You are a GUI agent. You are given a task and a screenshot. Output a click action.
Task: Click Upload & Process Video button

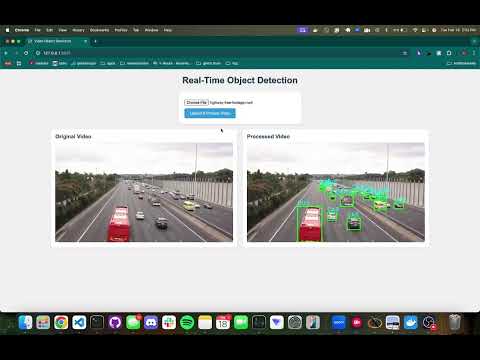[210, 113]
